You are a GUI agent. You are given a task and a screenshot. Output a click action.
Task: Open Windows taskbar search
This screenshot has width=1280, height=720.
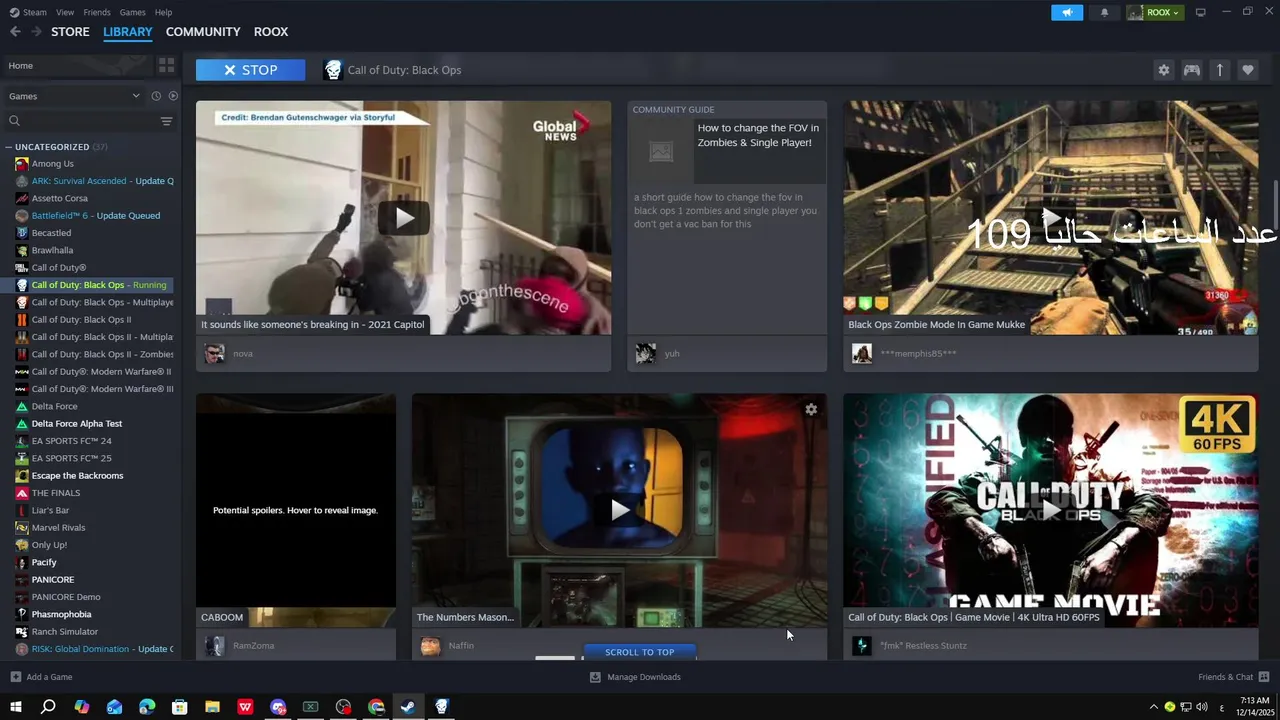click(x=48, y=707)
